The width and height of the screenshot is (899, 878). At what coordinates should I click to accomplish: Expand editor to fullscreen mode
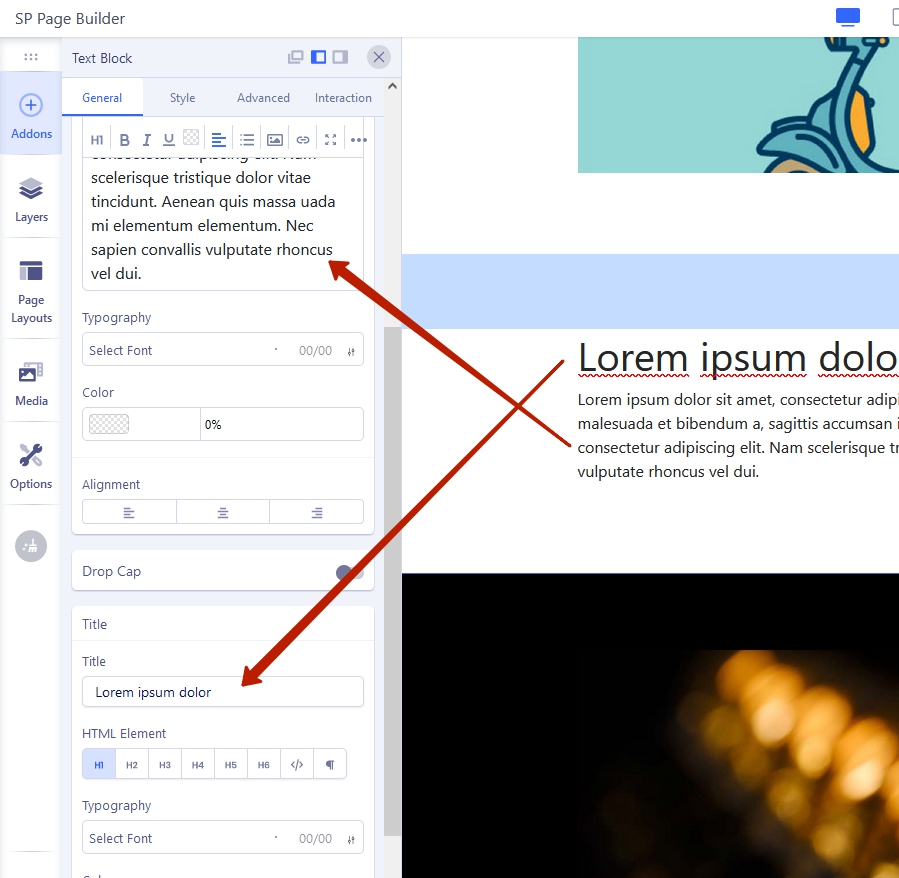[x=331, y=140]
